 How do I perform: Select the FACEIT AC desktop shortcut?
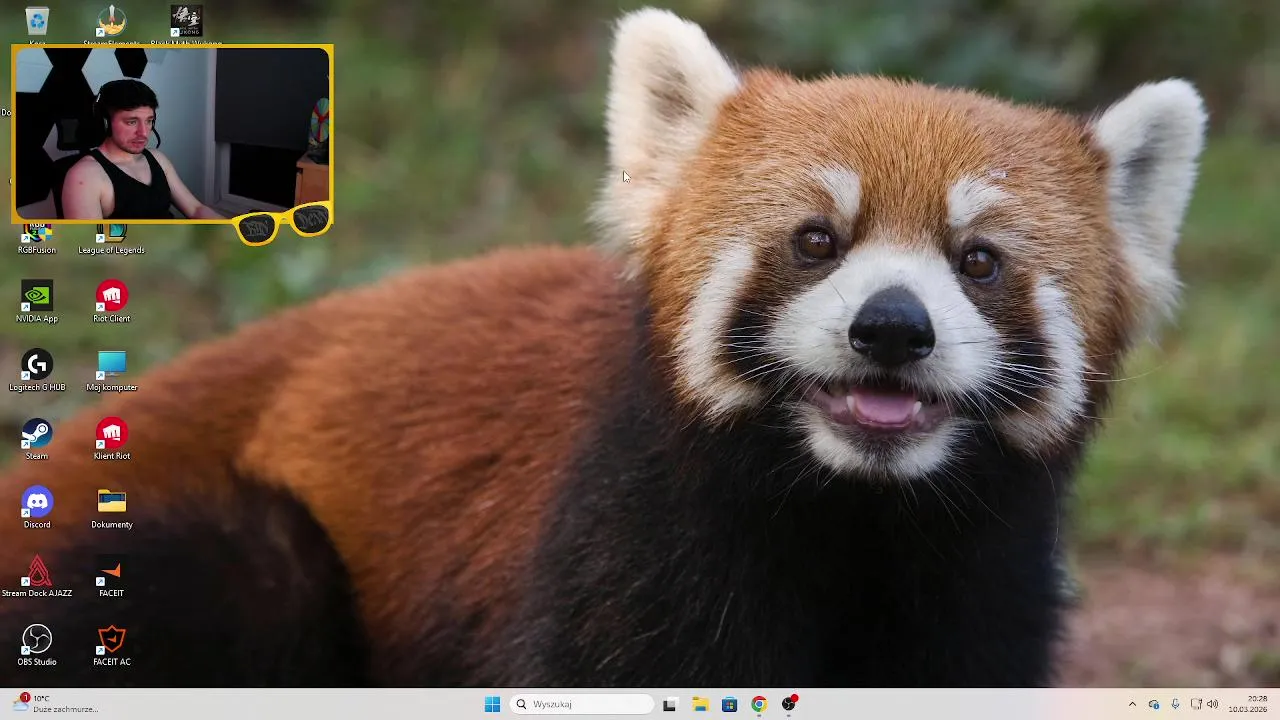[x=111, y=646]
